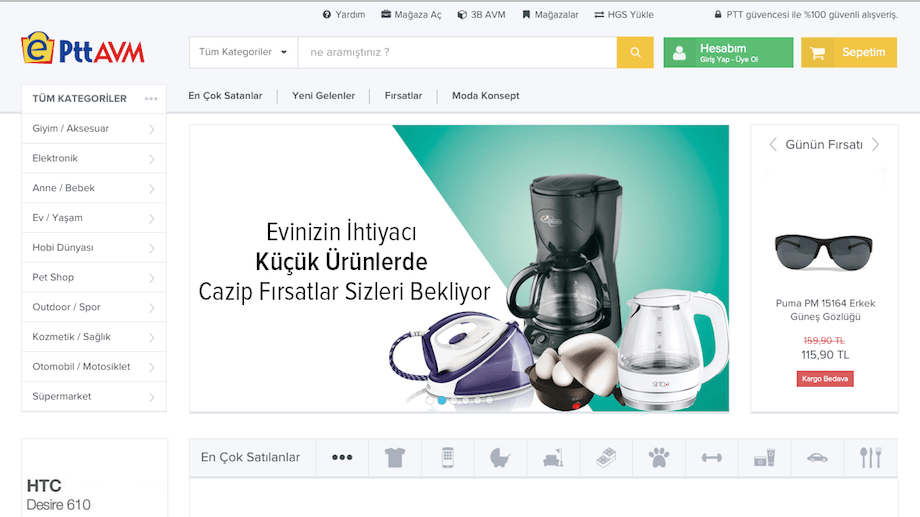Open the En Çok Satanlar tab
This screenshot has height=517, width=920.
click(225, 96)
